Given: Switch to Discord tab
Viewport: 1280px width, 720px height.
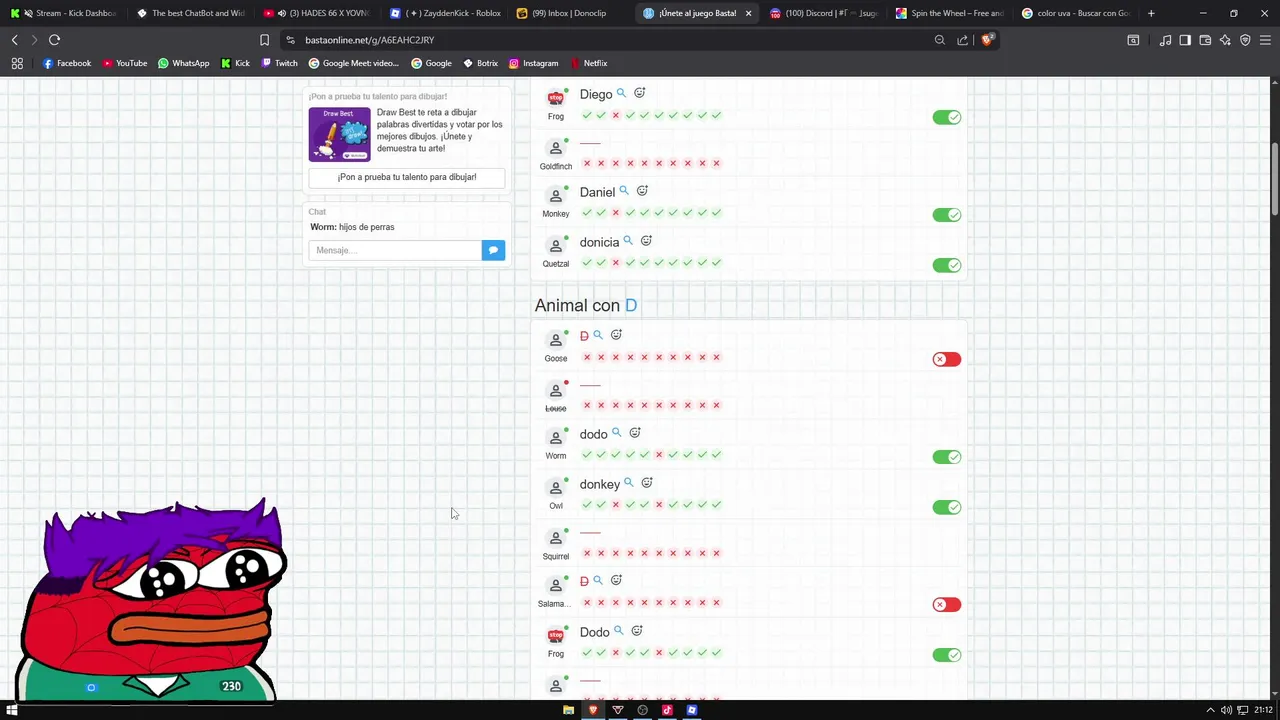Looking at the screenshot, I should [x=824, y=13].
